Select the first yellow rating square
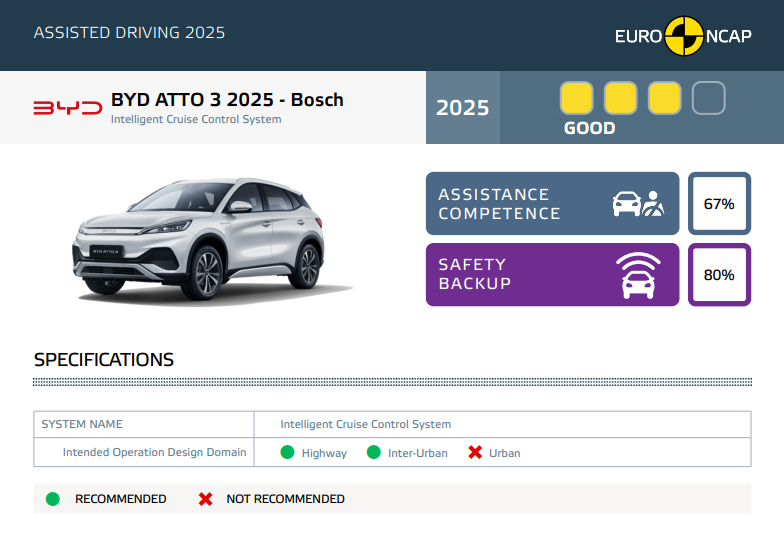Viewport: 784px width, 541px height. click(x=576, y=98)
